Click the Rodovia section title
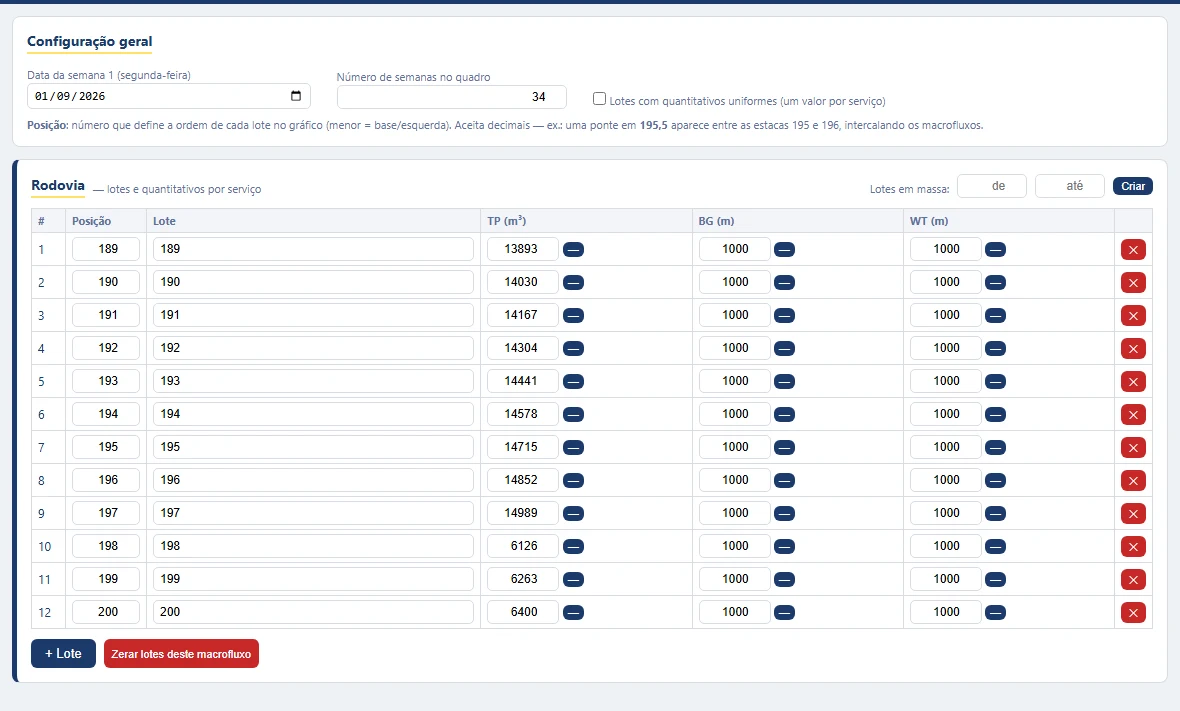The width and height of the screenshot is (1180, 711). point(58,186)
